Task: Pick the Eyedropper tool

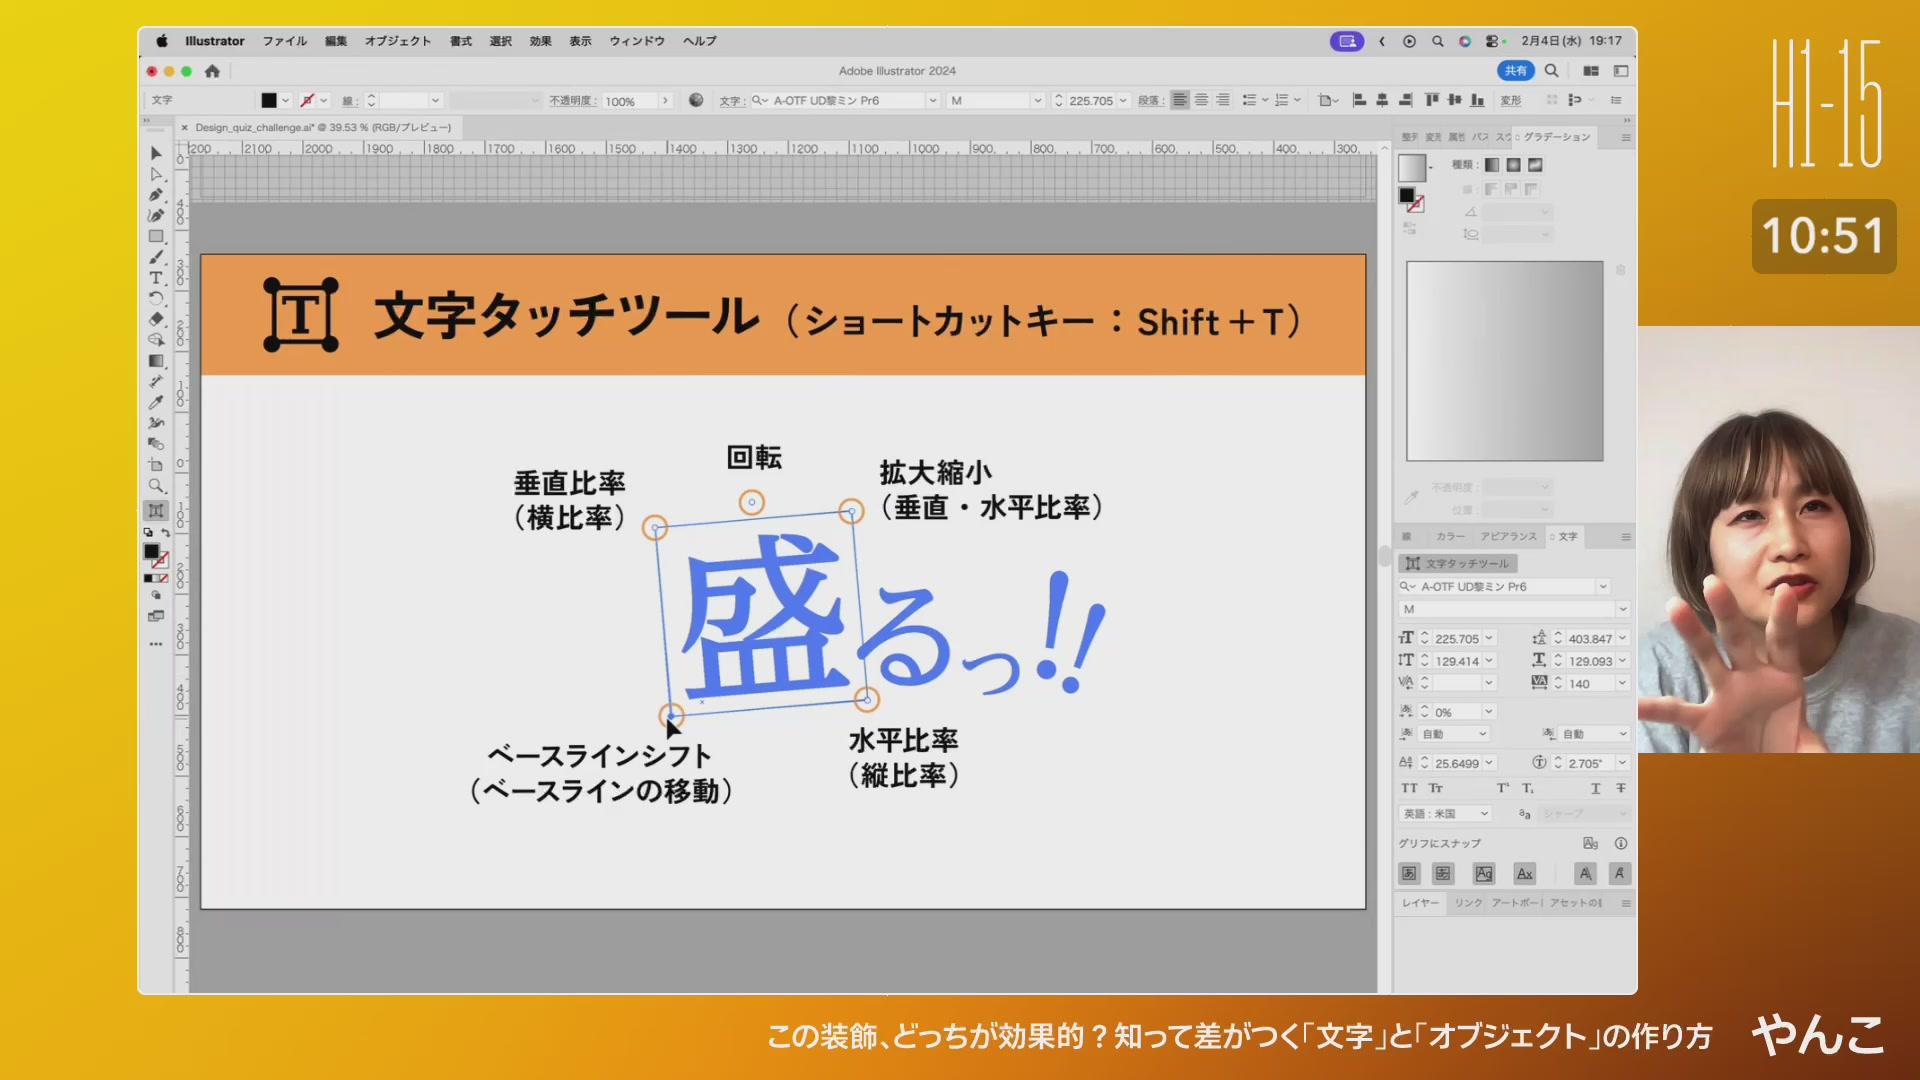Action: [x=156, y=402]
